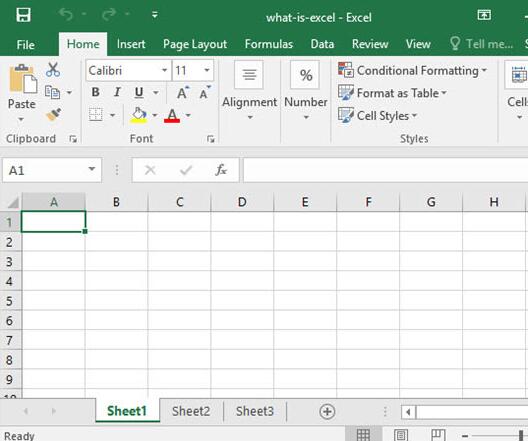The height and width of the screenshot is (441, 528).
Task: Click the Borders icon
Action: pyautogui.click(x=96, y=115)
